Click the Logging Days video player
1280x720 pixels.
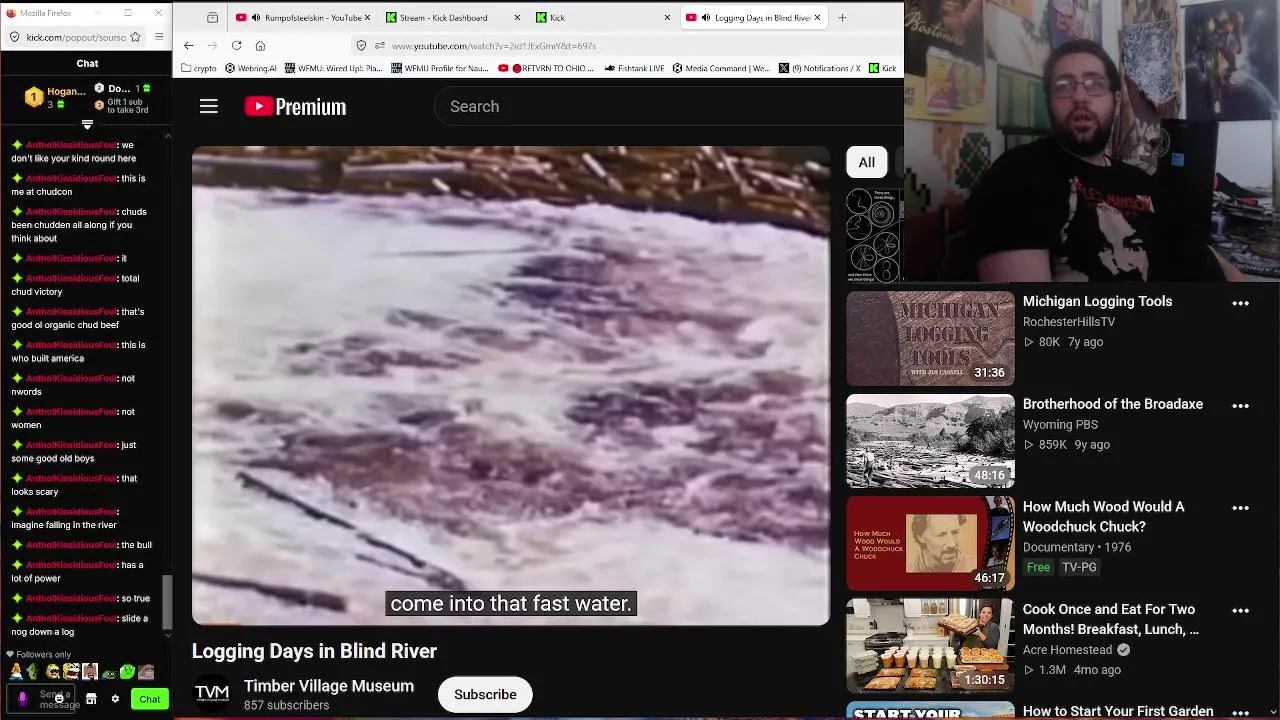pyautogui.click(x=510, y=386)
